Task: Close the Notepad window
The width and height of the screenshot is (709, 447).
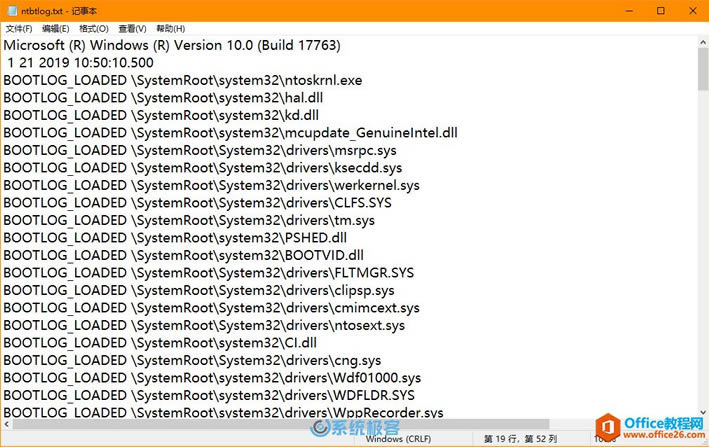Action: 693,11
